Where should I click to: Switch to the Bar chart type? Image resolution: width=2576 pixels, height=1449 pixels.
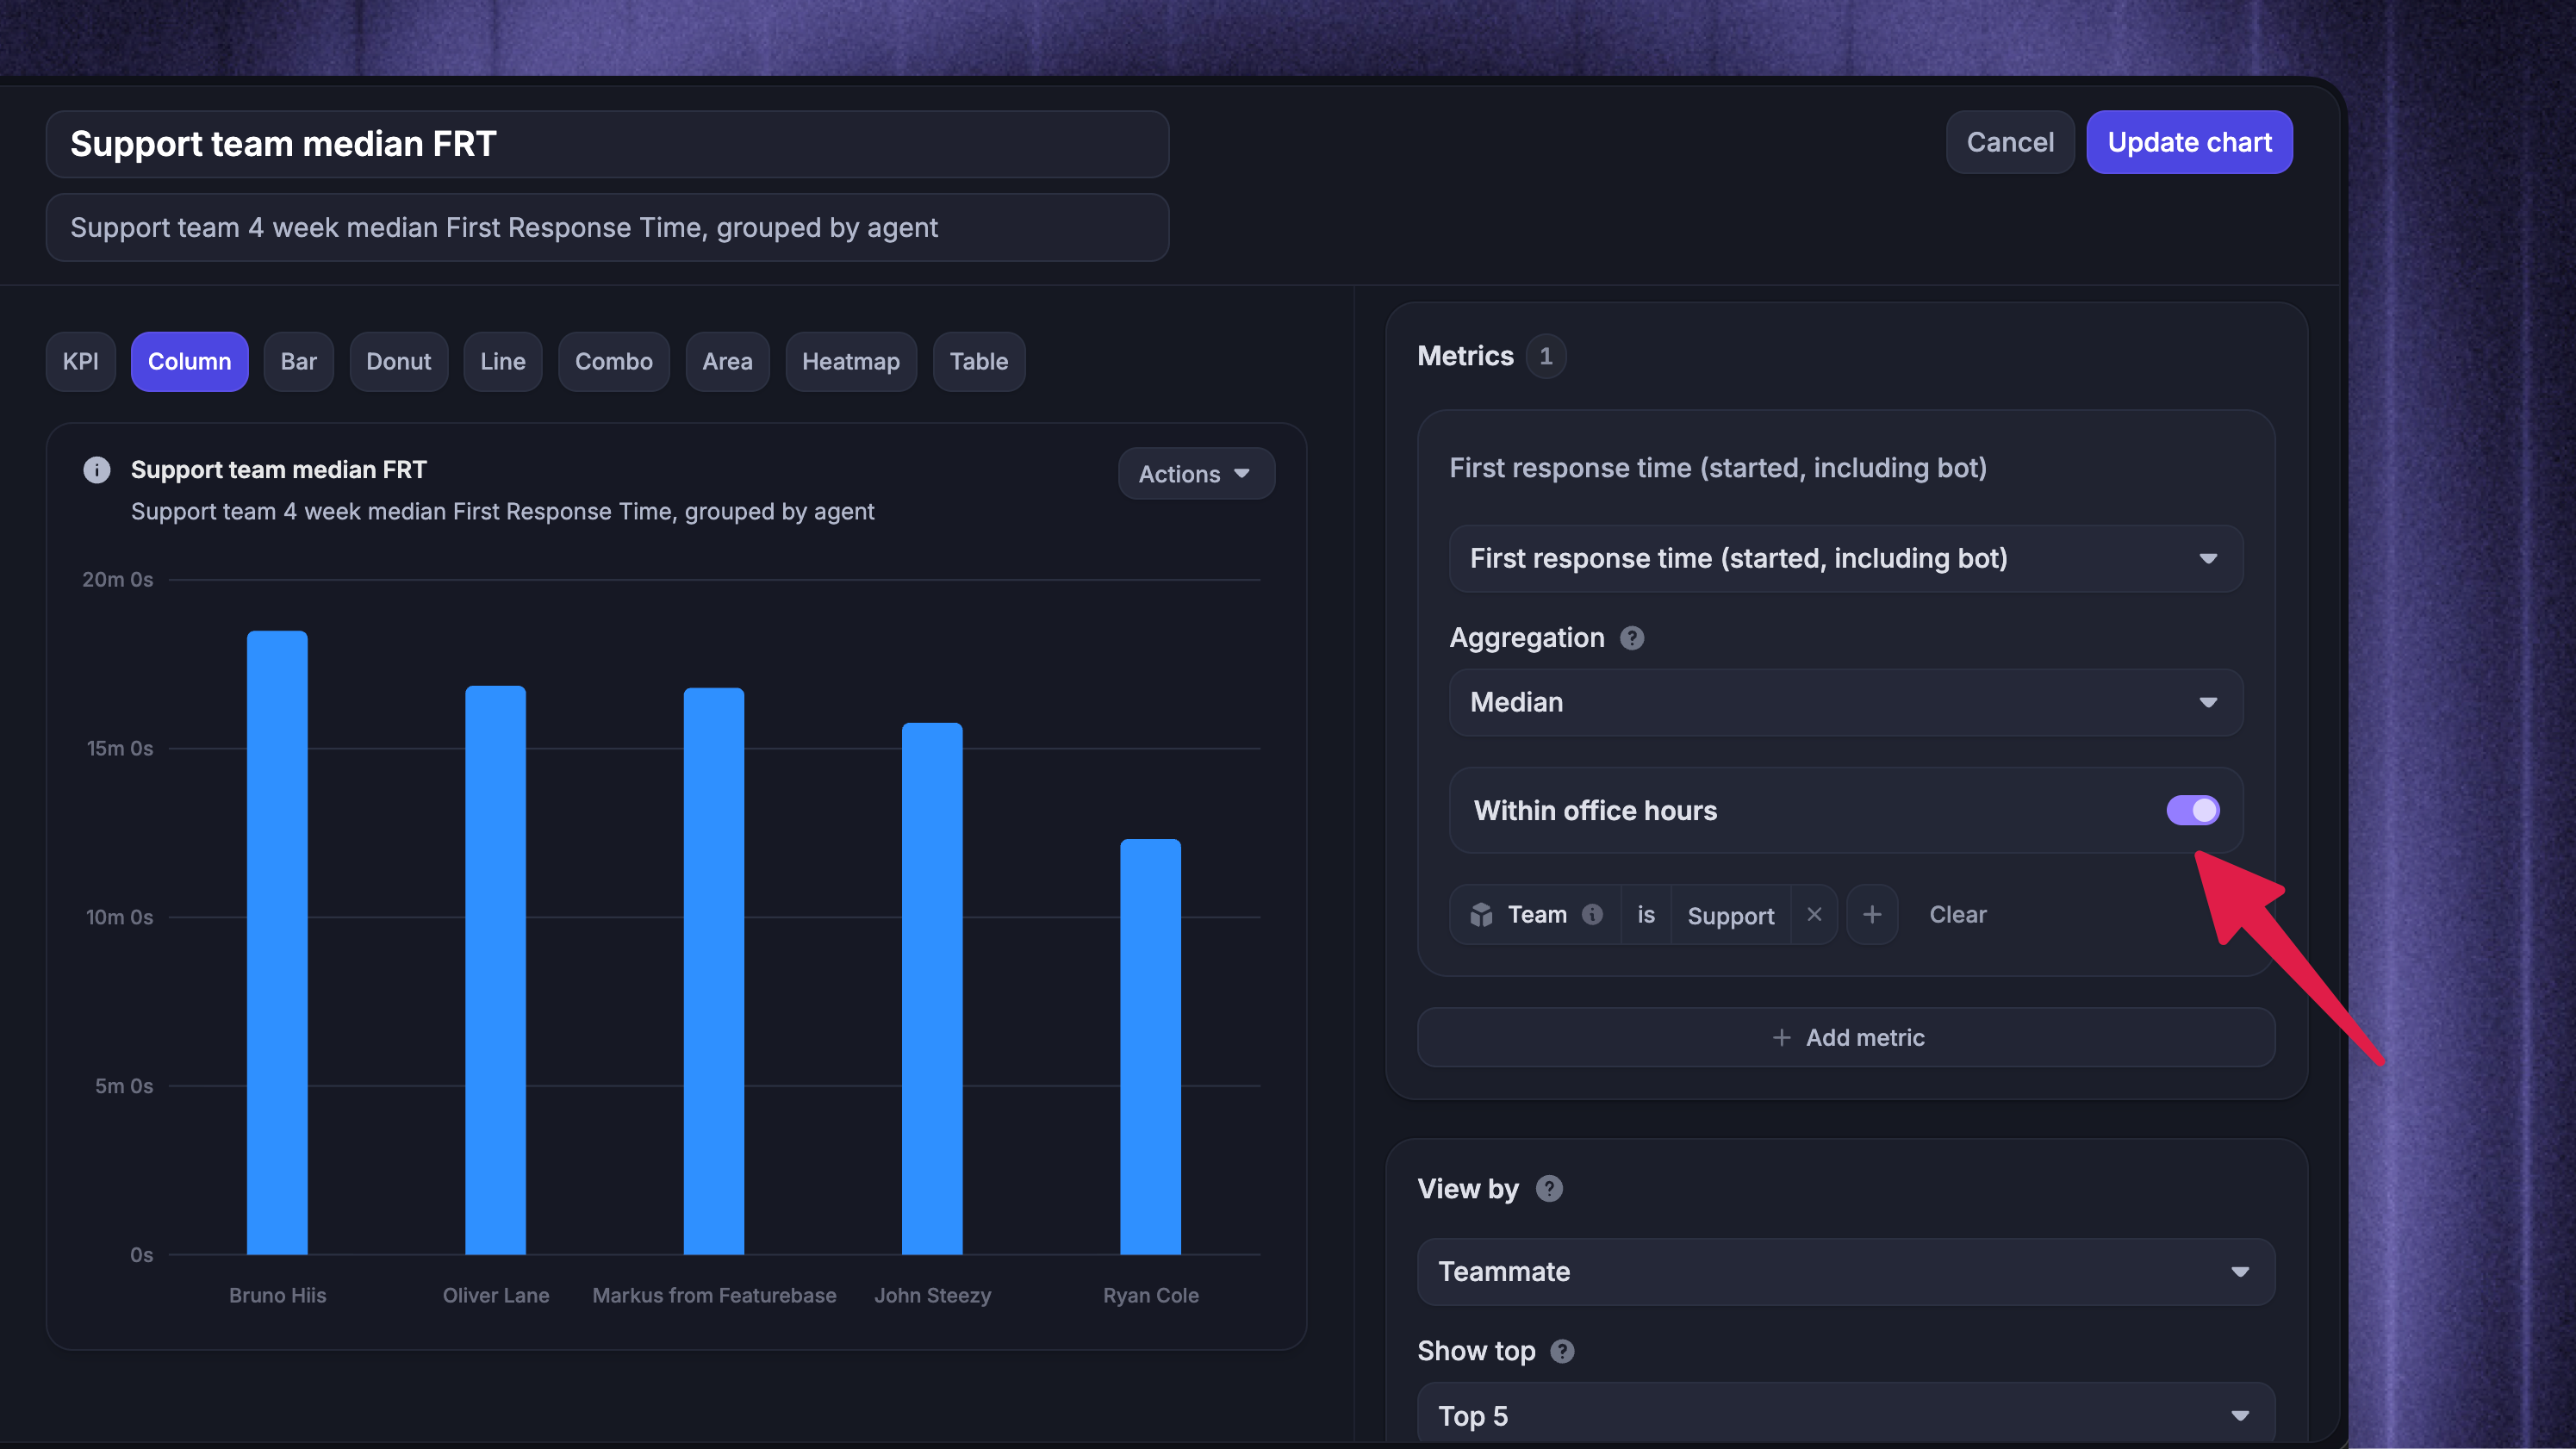[299, 362]
